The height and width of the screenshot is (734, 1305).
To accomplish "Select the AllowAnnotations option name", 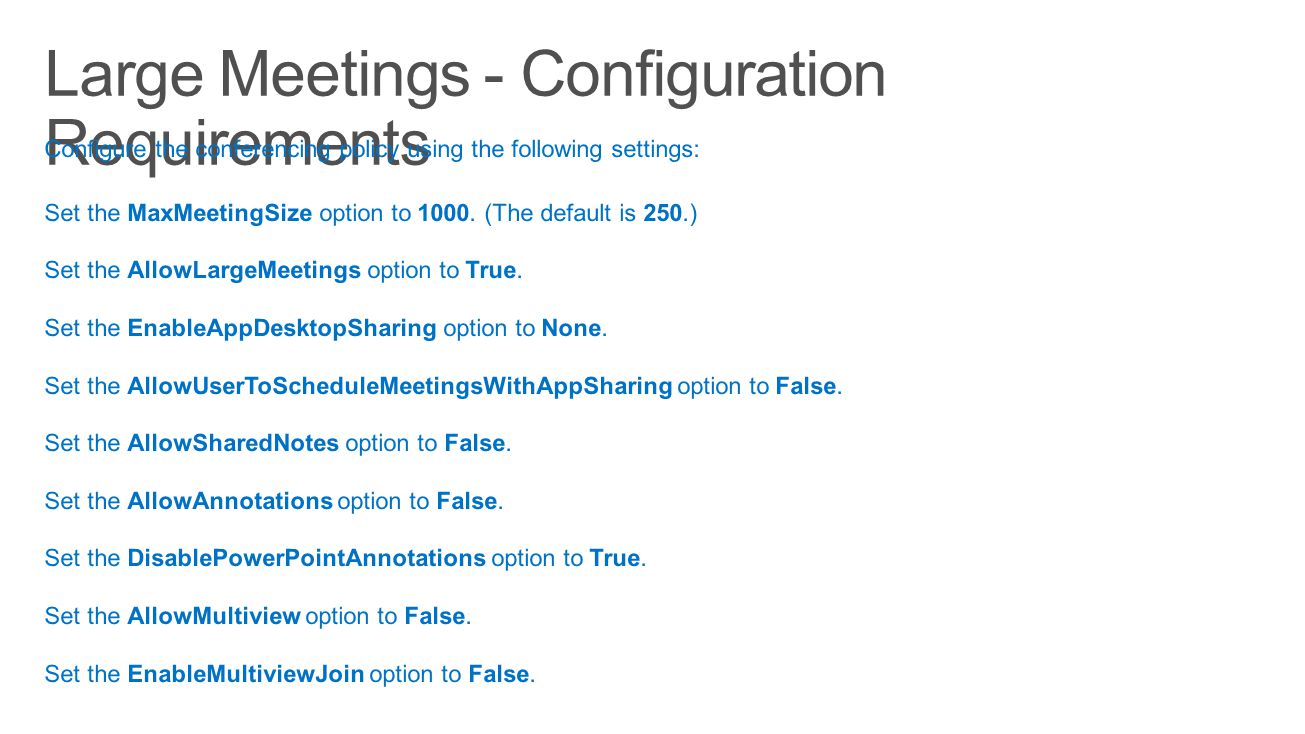I will pos(230,501).
